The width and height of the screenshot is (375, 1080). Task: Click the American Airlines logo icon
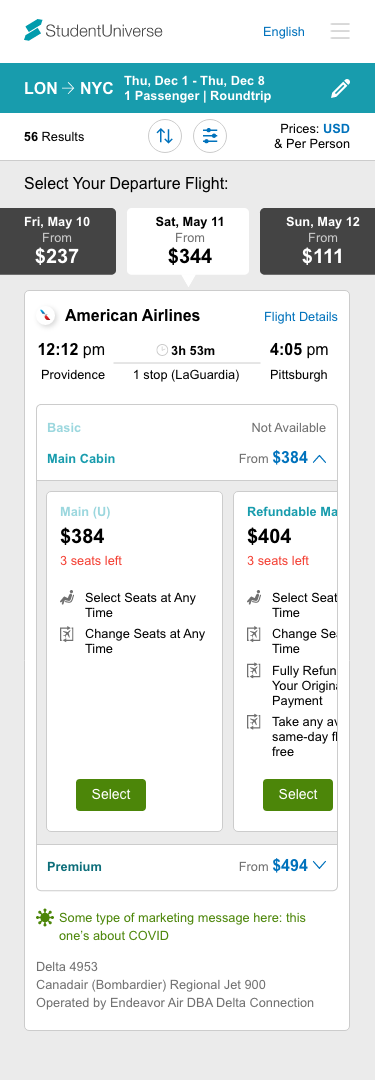(x=46, y=316)
